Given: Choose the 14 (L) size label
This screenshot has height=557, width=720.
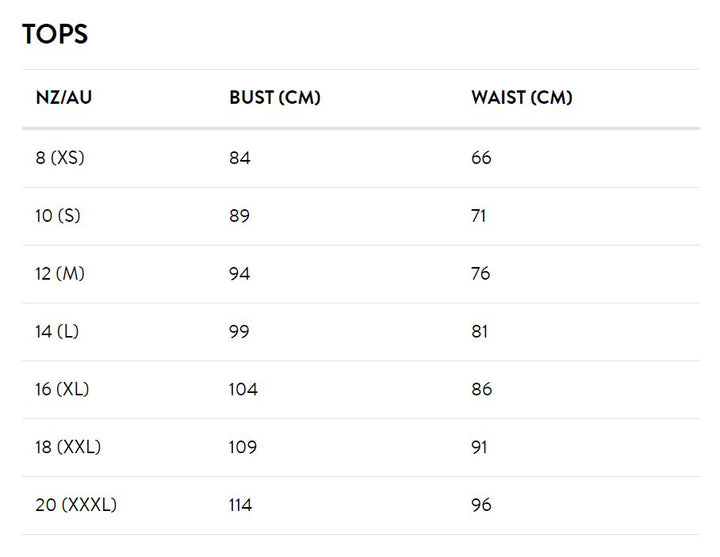Looking at the screenshot, I should click(x=57, y=332).
